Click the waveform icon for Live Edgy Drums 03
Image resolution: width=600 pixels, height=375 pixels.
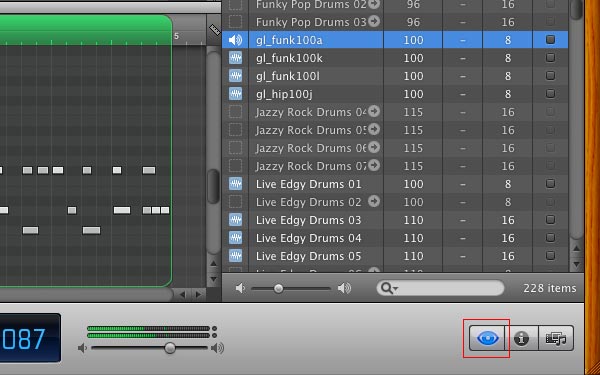235,220
